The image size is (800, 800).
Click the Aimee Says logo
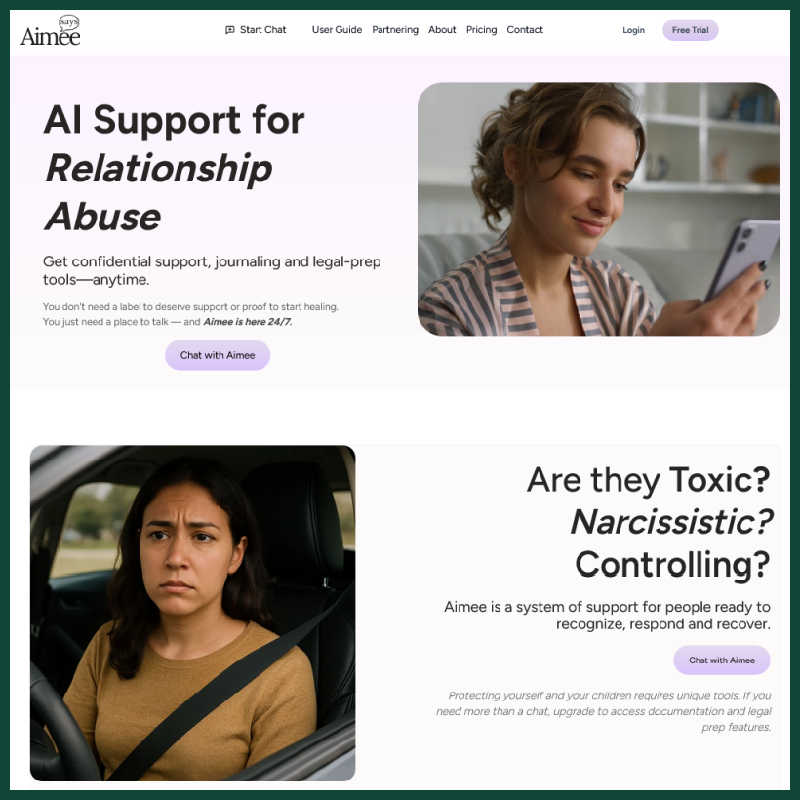[50, 31]
